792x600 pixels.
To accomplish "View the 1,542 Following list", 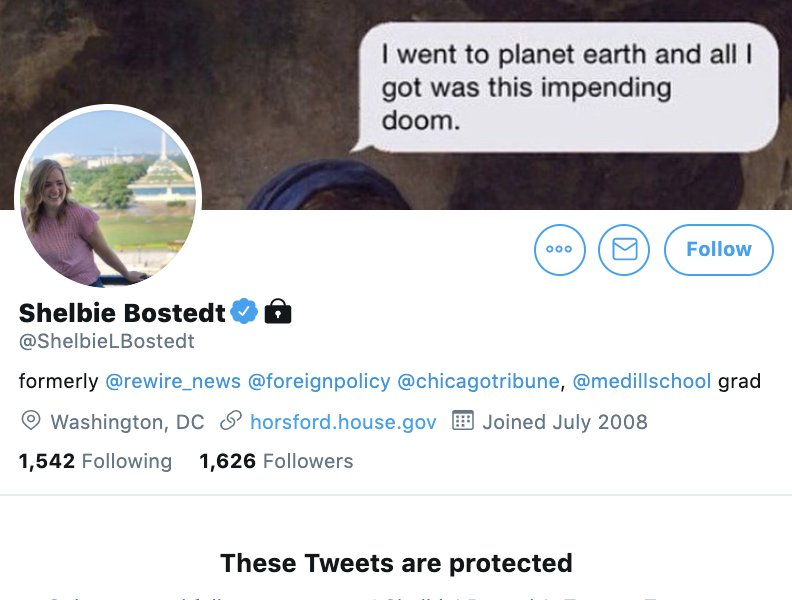I will coord(95,461).
